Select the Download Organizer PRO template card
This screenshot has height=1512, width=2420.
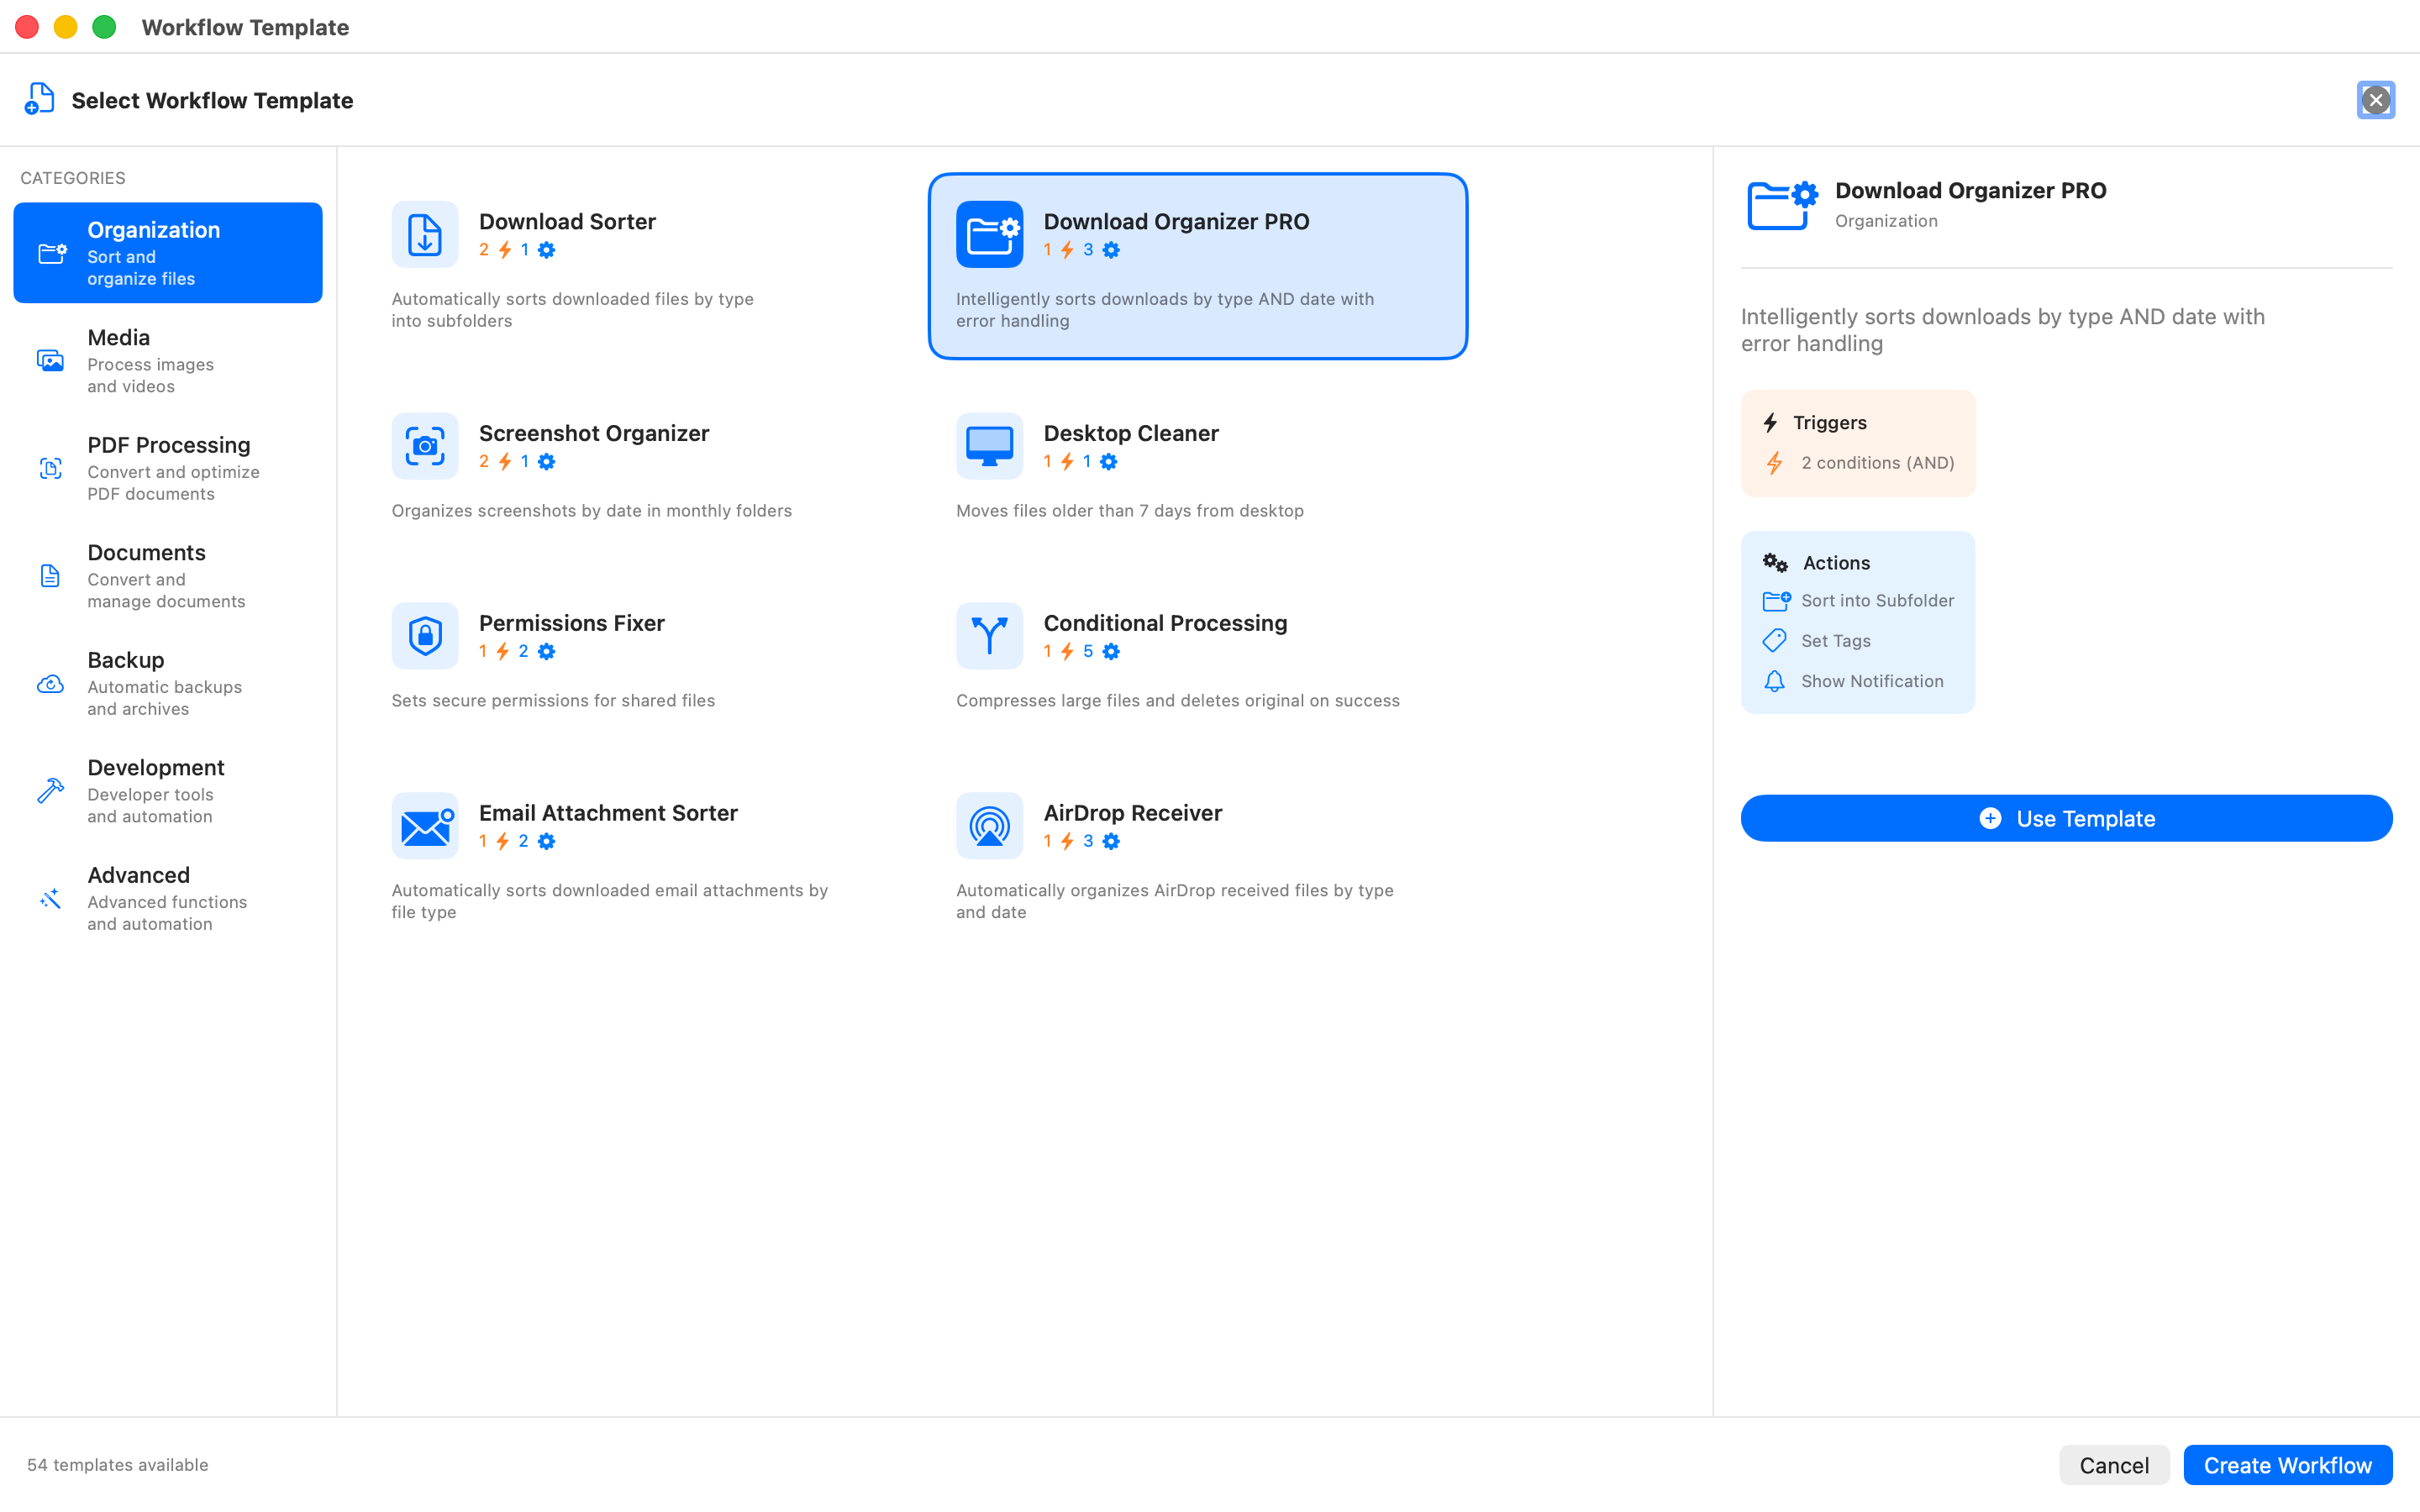pos(1198,266)
